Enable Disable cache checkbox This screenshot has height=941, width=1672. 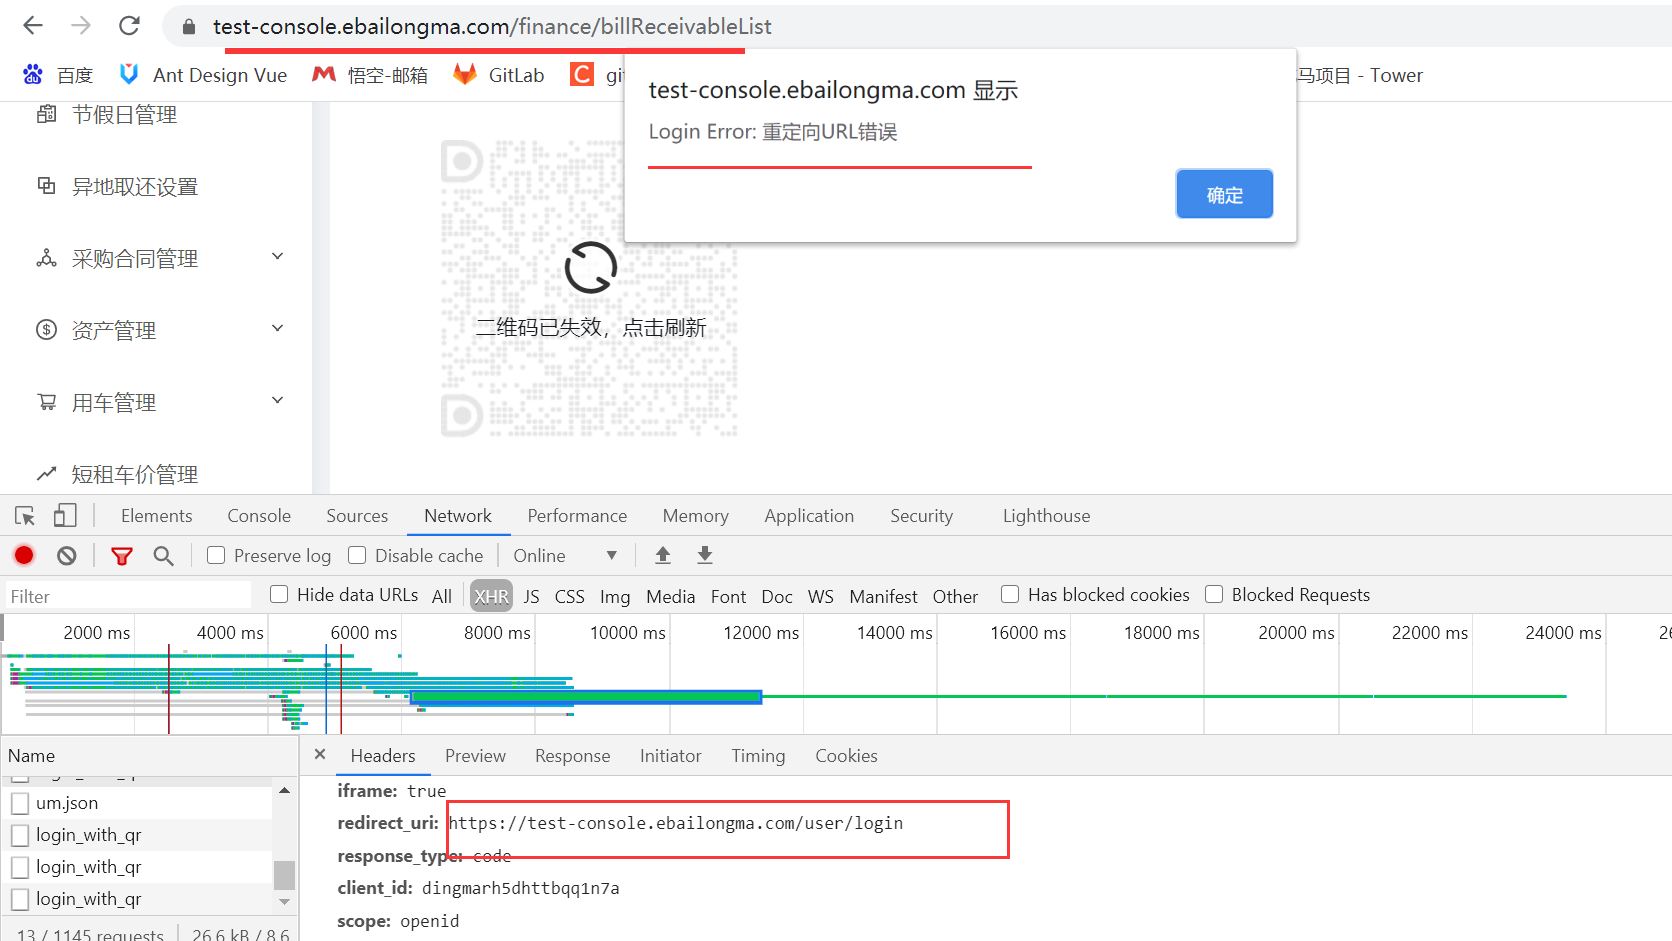(x=357, y=555)
